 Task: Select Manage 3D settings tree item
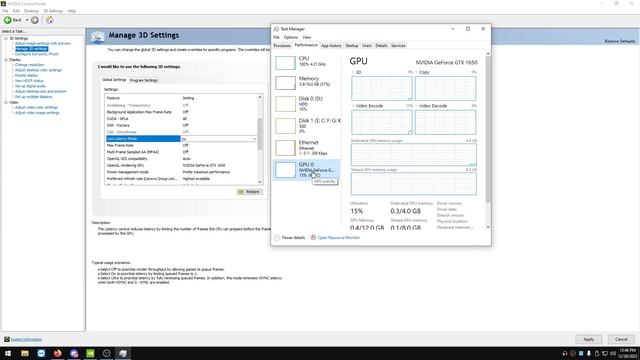31,49
